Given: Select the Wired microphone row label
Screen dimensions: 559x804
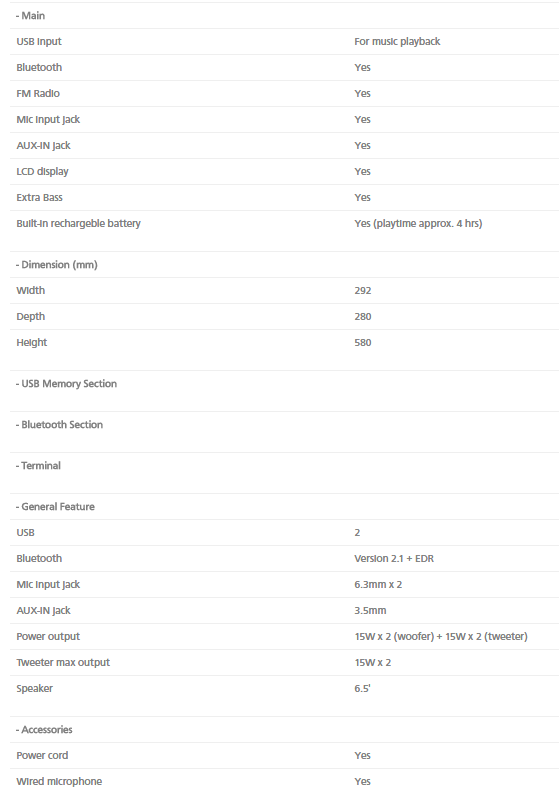Looking at the screenshot, I should coord(59,781).
